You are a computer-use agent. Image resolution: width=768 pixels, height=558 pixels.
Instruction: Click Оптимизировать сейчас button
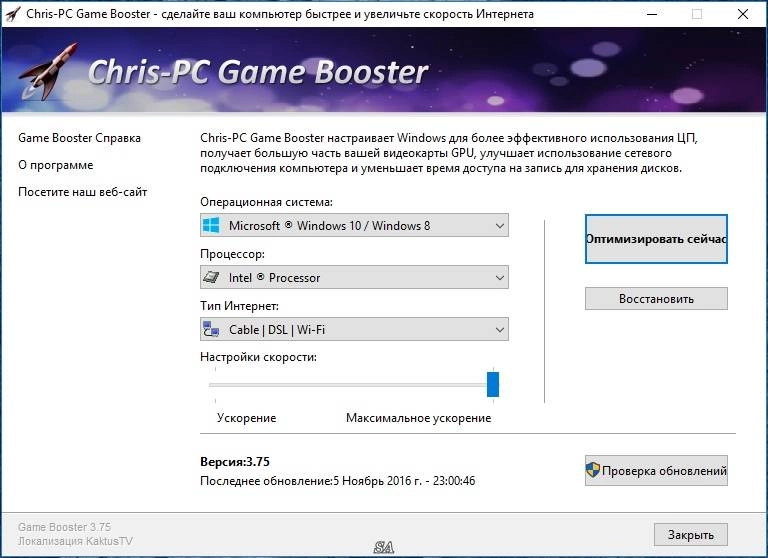[x=656, y=239]
